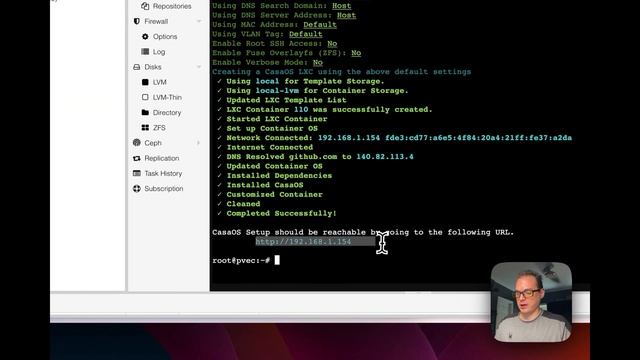Click the Replication arrows icon
Screen dimensions: 640x360
point(137,158)
